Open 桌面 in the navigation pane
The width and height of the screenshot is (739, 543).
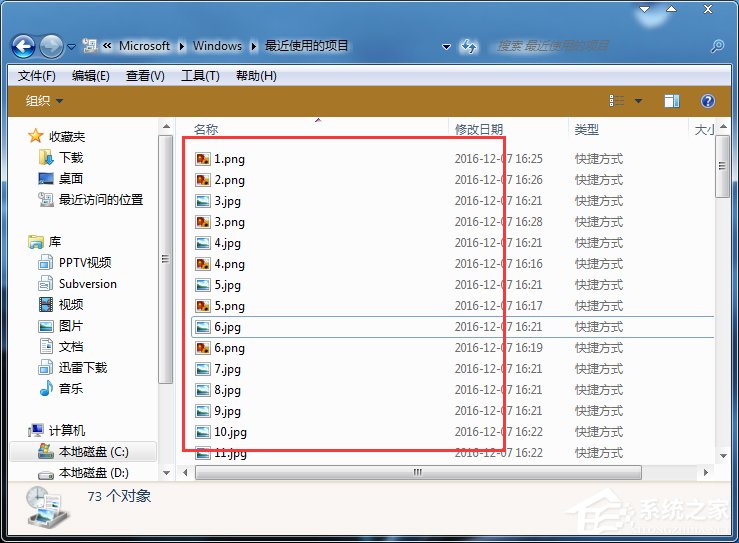pos(61,179)
